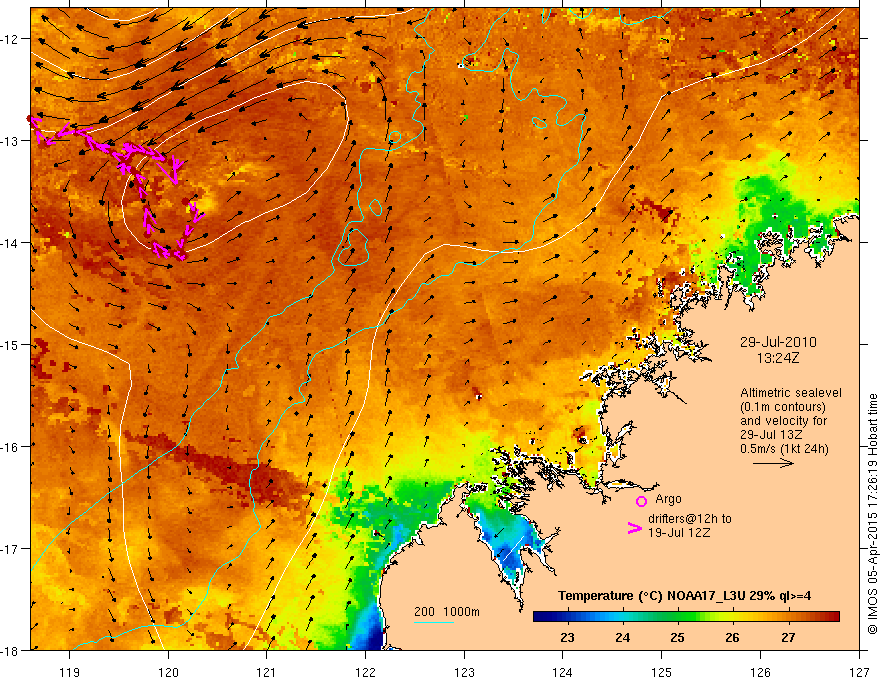Click the 19-Jul 12Z text
Screen dimensions: 880x680
point(679,532)
